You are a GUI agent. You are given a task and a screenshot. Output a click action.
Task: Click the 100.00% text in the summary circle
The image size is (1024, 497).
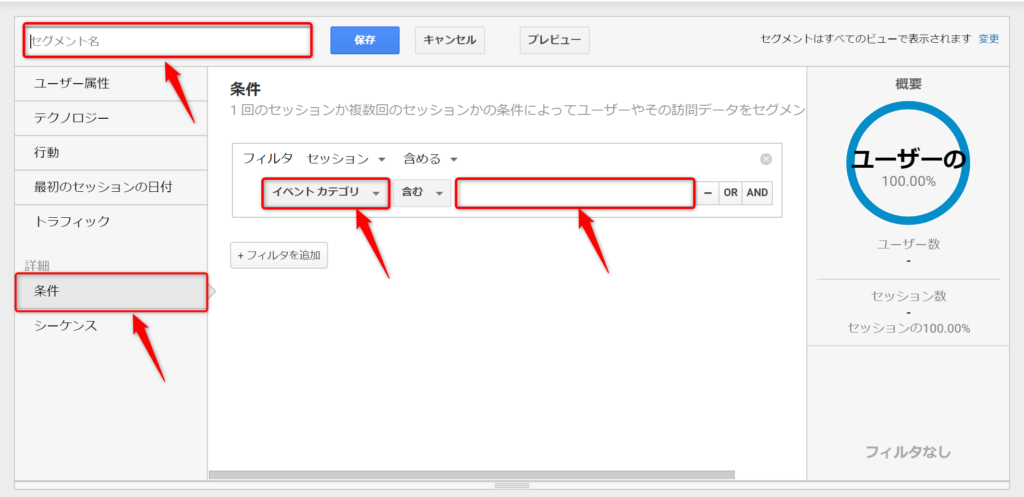click(908, 181)
